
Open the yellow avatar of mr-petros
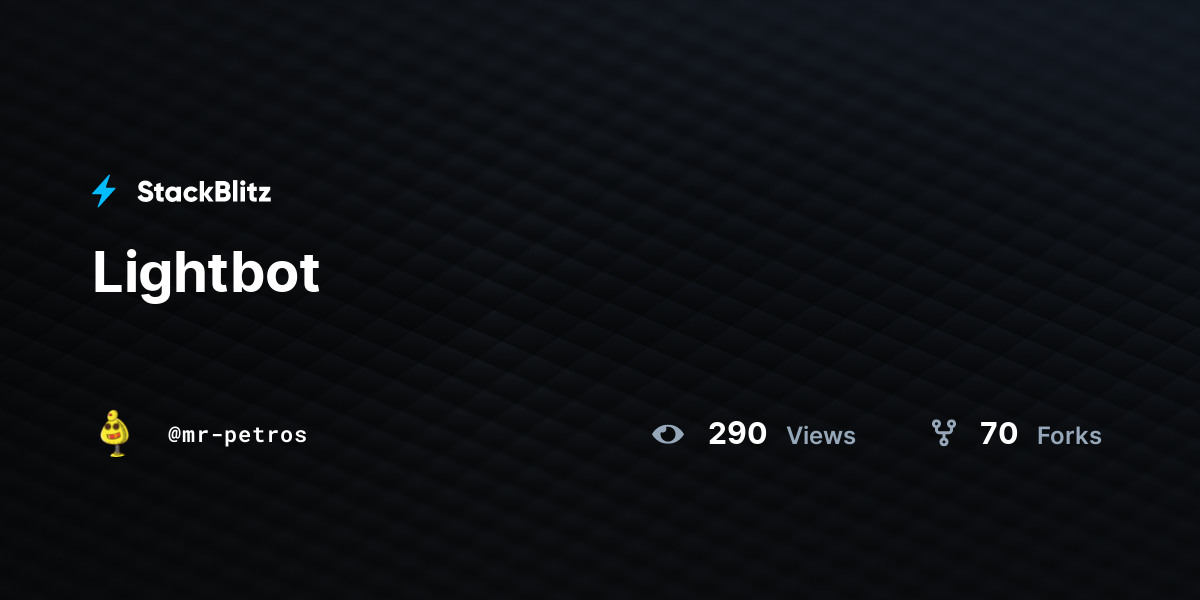pos(116,433)
